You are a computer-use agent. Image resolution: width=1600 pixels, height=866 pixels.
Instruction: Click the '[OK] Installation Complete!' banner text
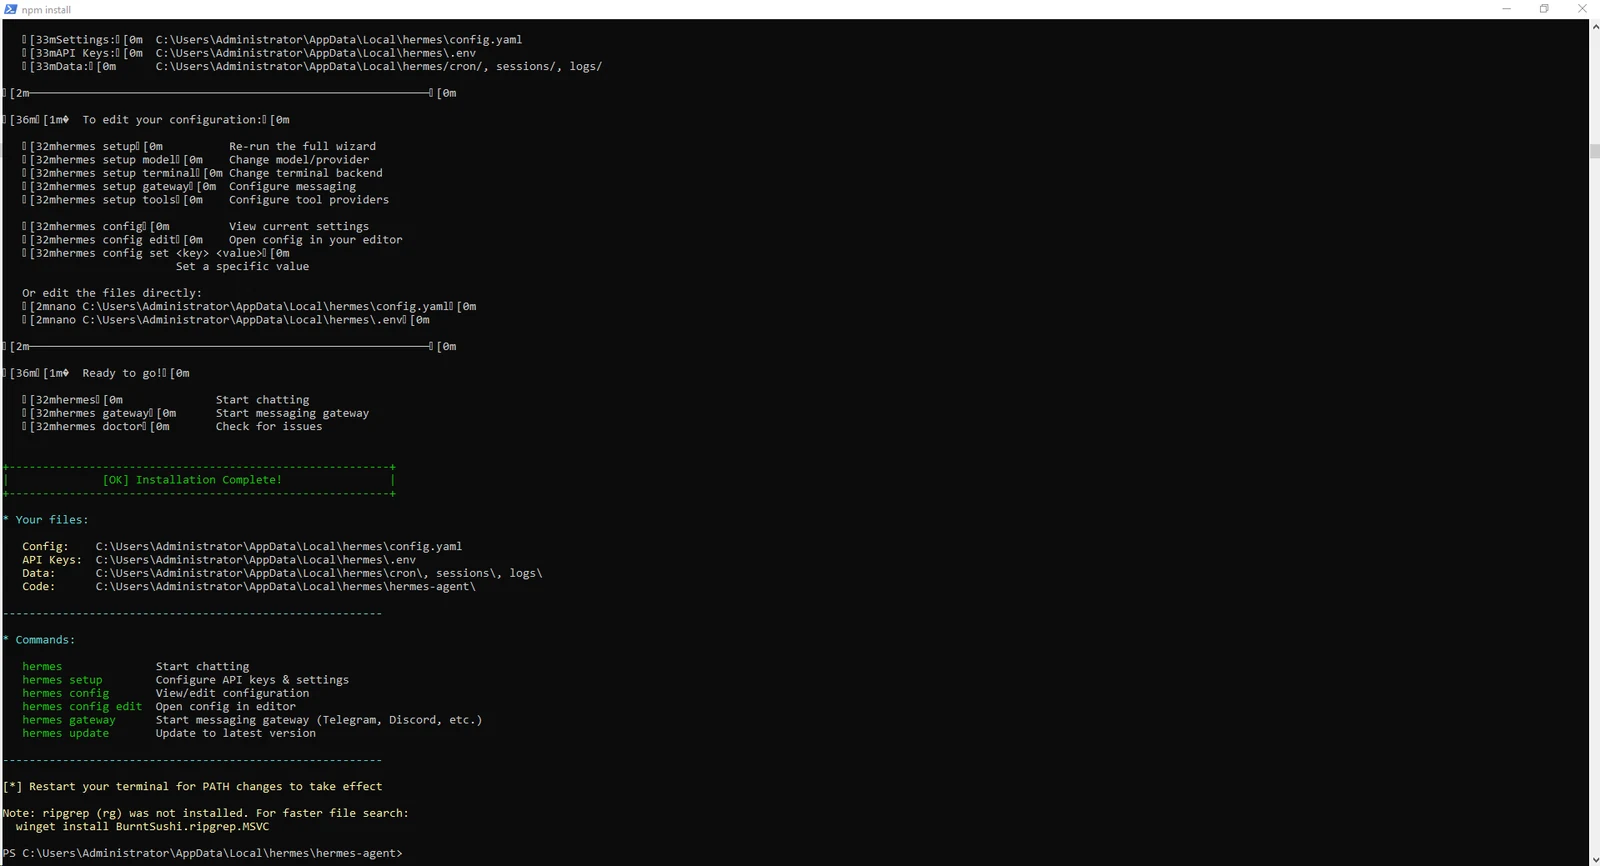[x=192, y=480]
